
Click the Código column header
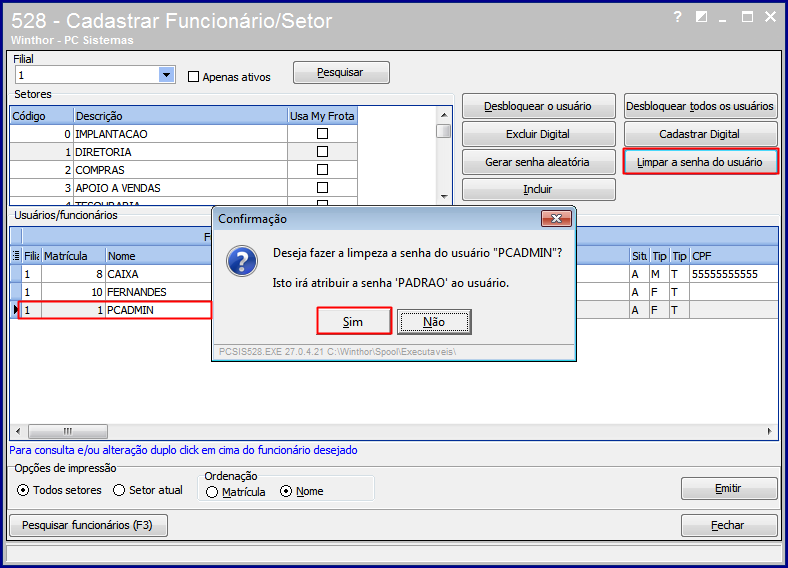tap(42, 116)
